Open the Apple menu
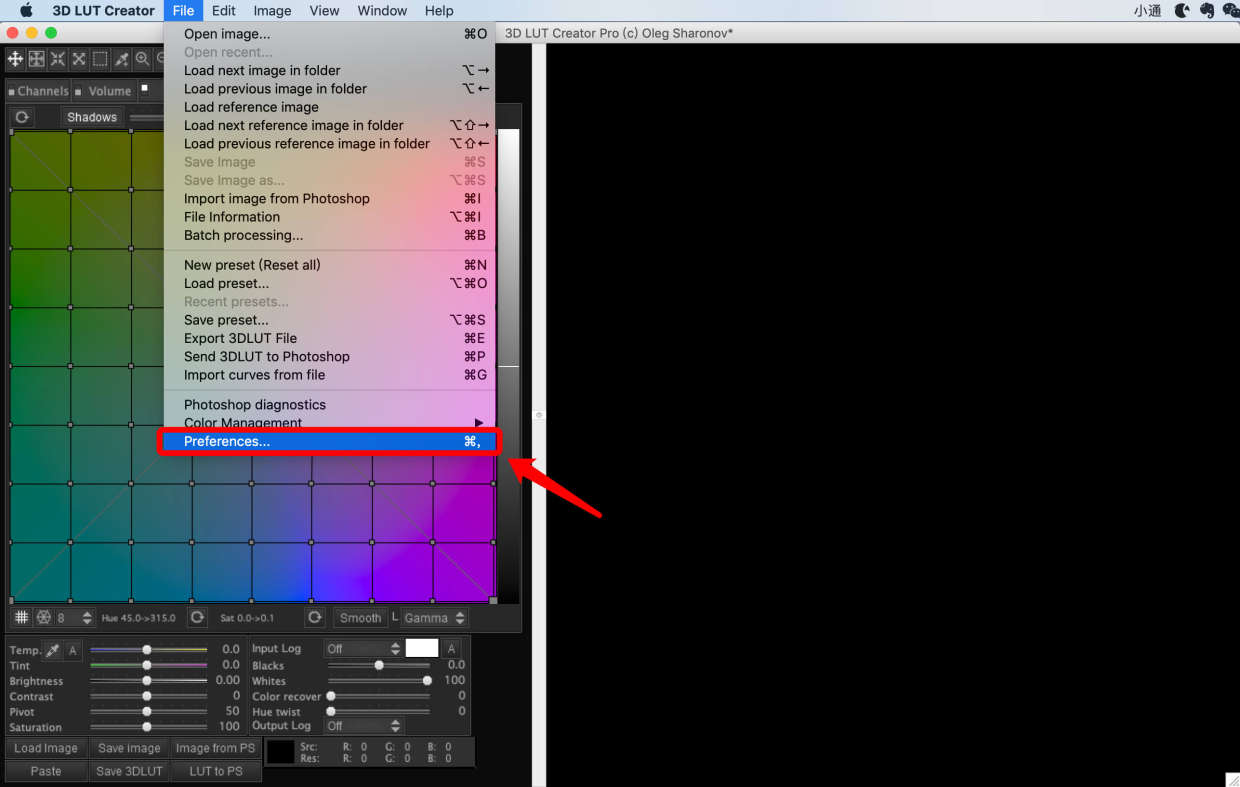 click(x=26, y=11)
